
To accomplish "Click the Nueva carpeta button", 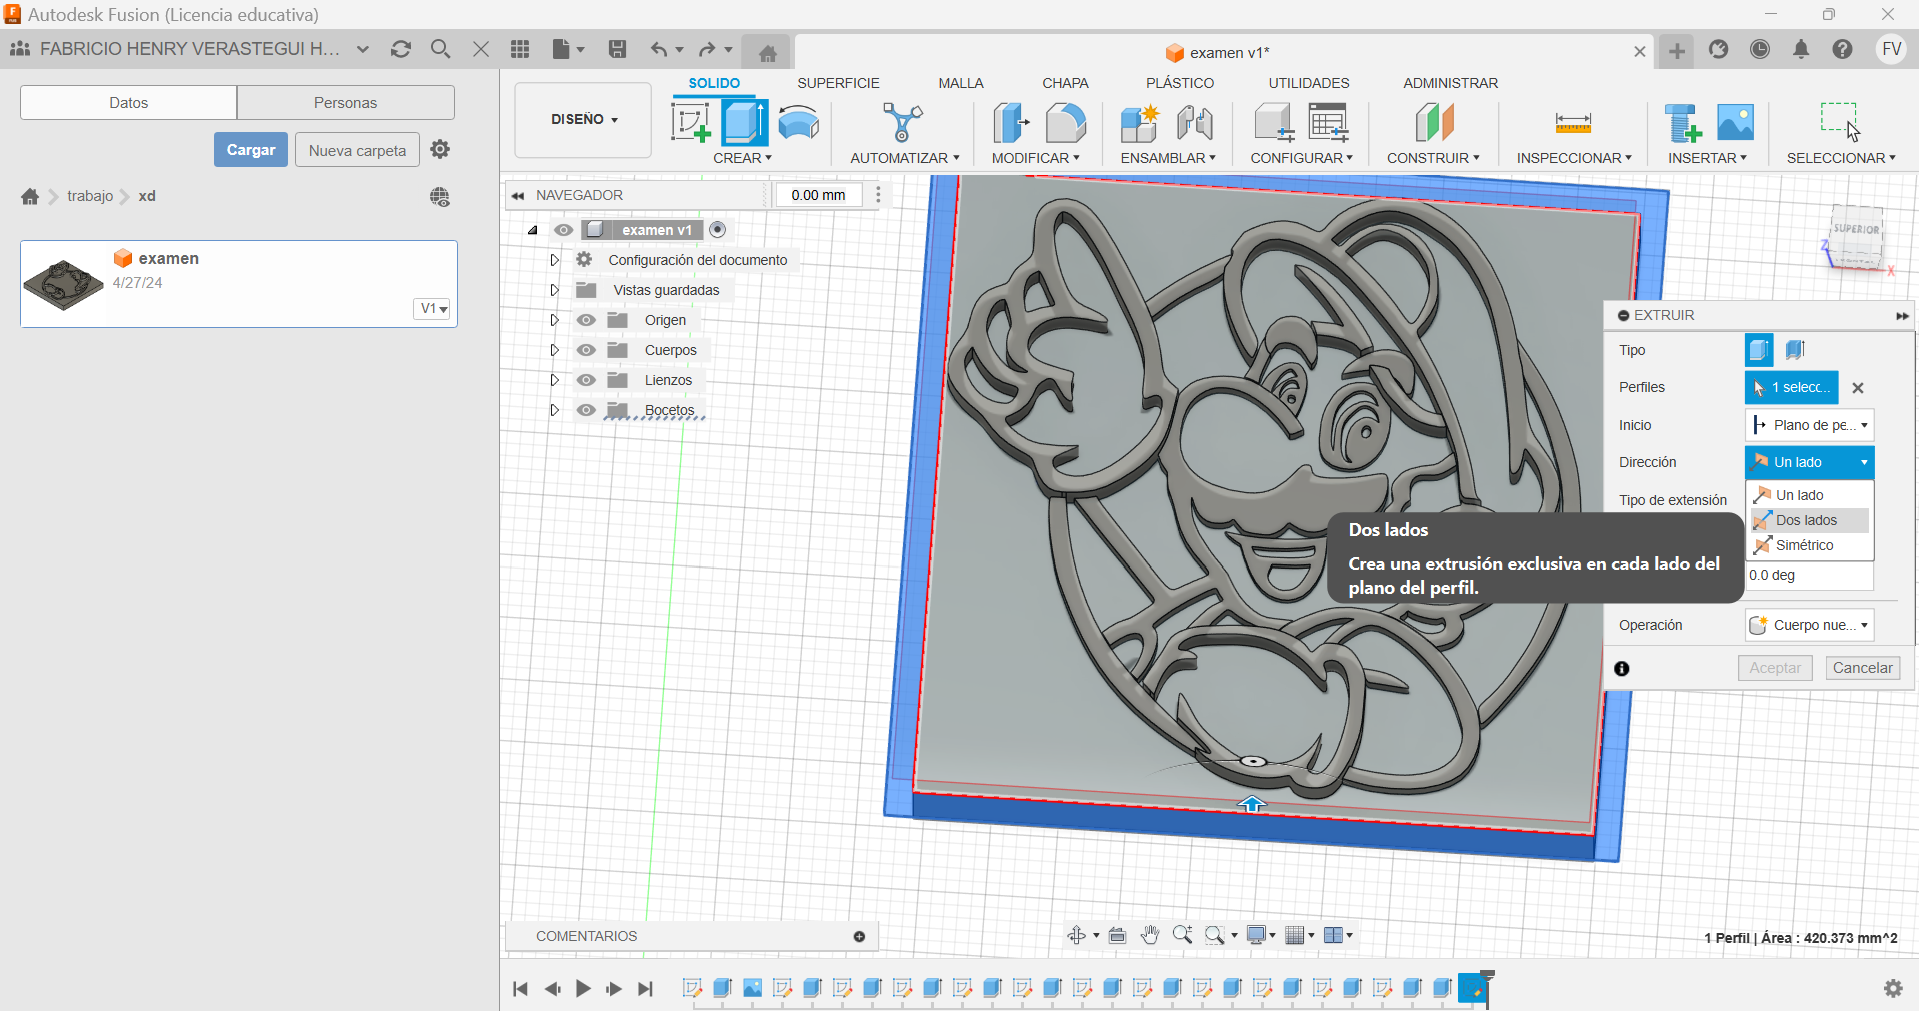I will coord(357,150).
